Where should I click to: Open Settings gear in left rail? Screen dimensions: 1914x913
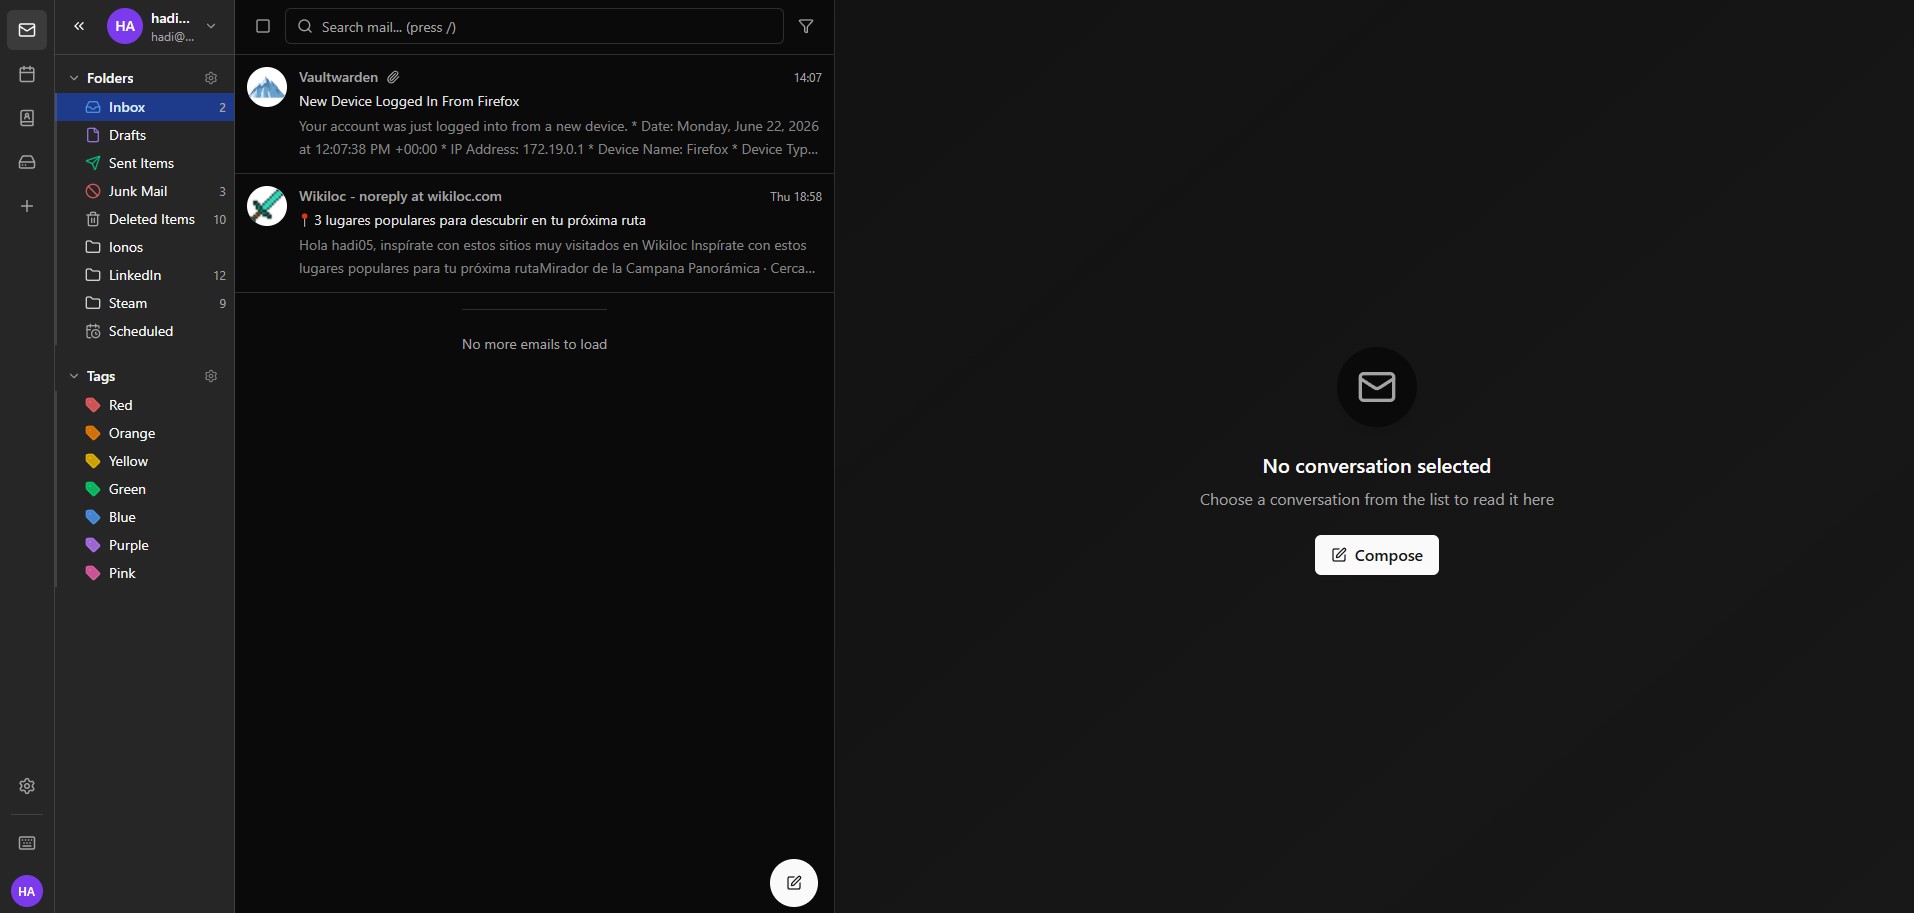27,786
